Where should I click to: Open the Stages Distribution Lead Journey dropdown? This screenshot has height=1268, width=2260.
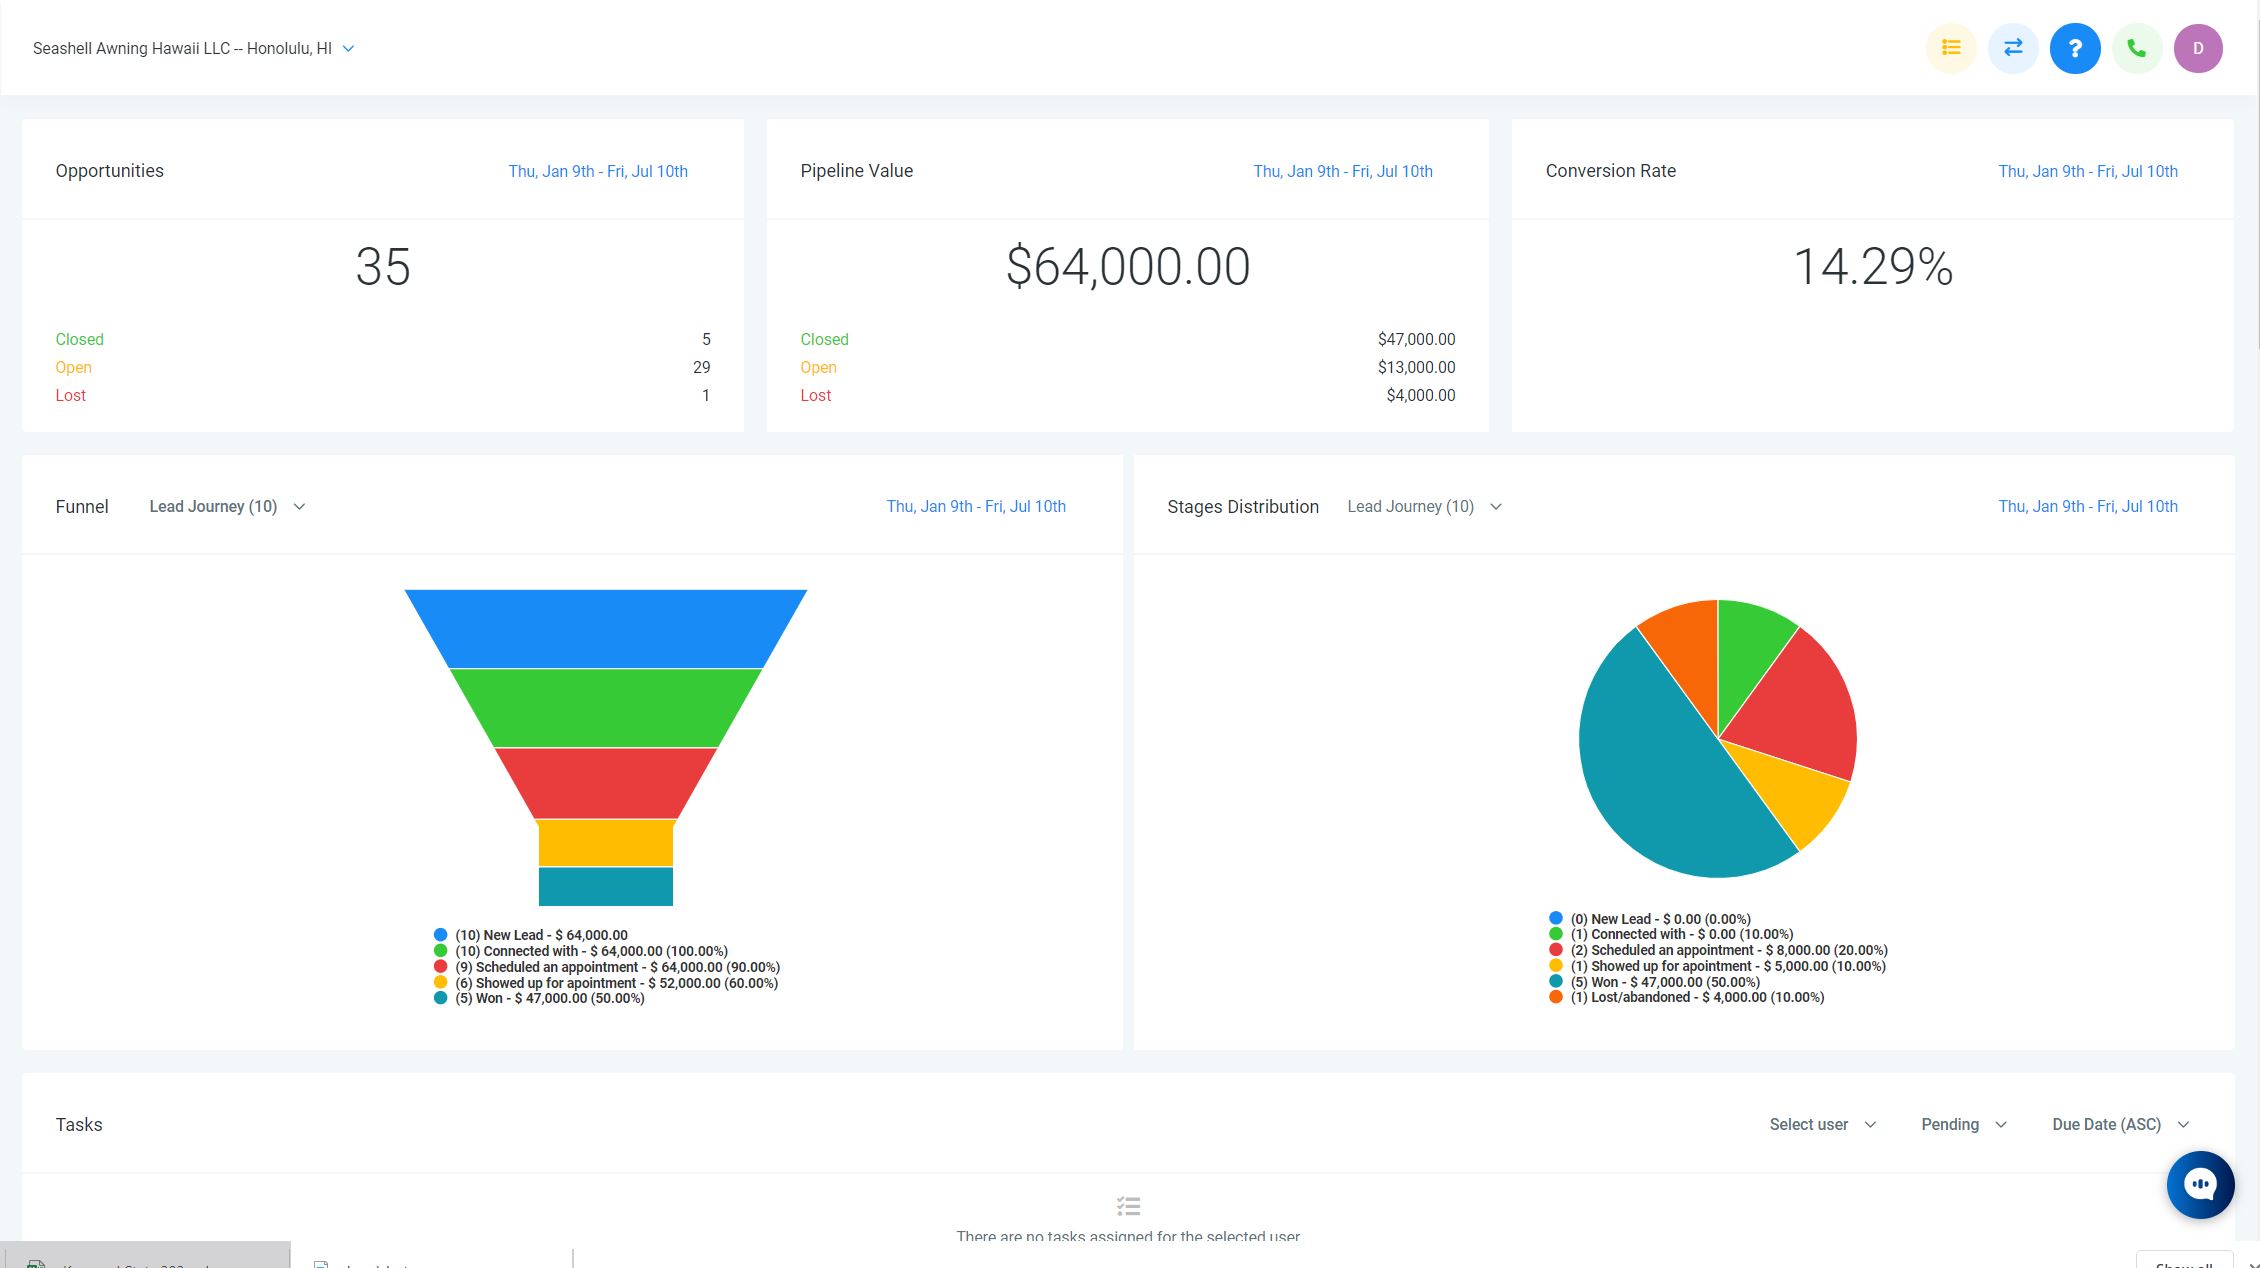(1424, 506)
